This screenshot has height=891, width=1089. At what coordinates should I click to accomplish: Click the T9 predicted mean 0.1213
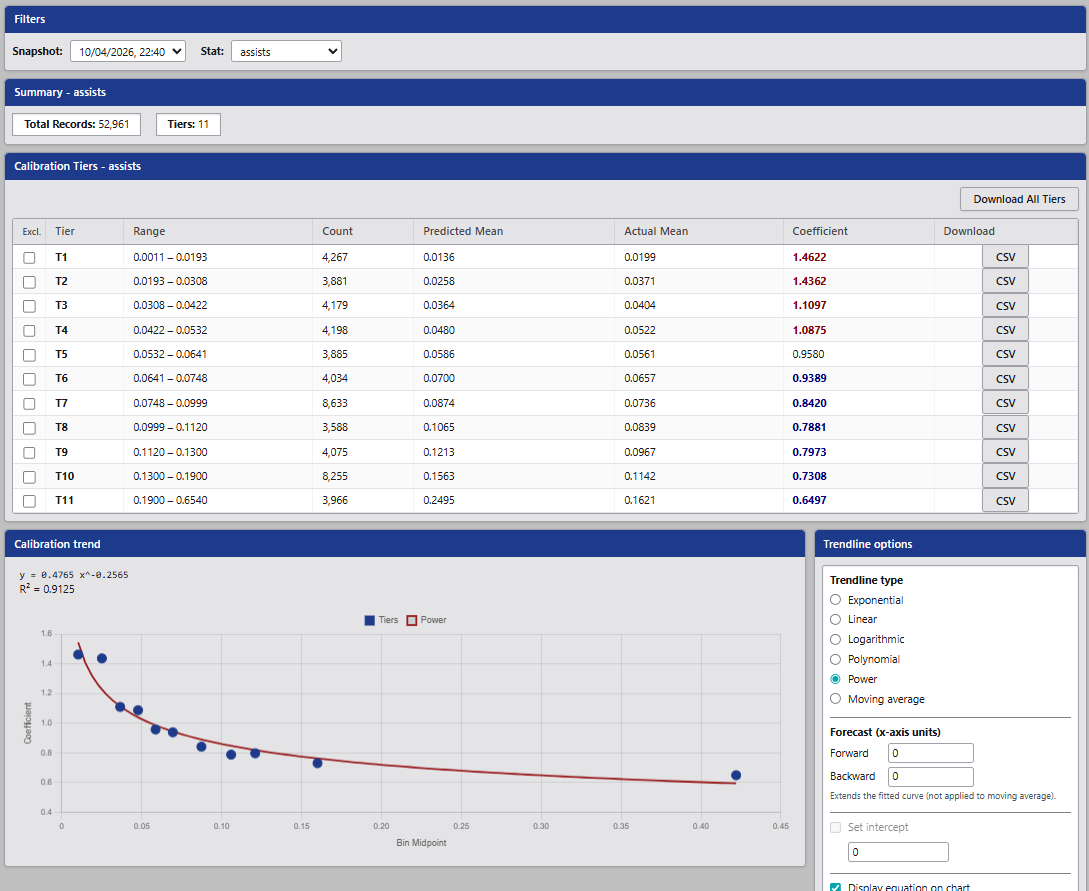[x=439, y=452]
